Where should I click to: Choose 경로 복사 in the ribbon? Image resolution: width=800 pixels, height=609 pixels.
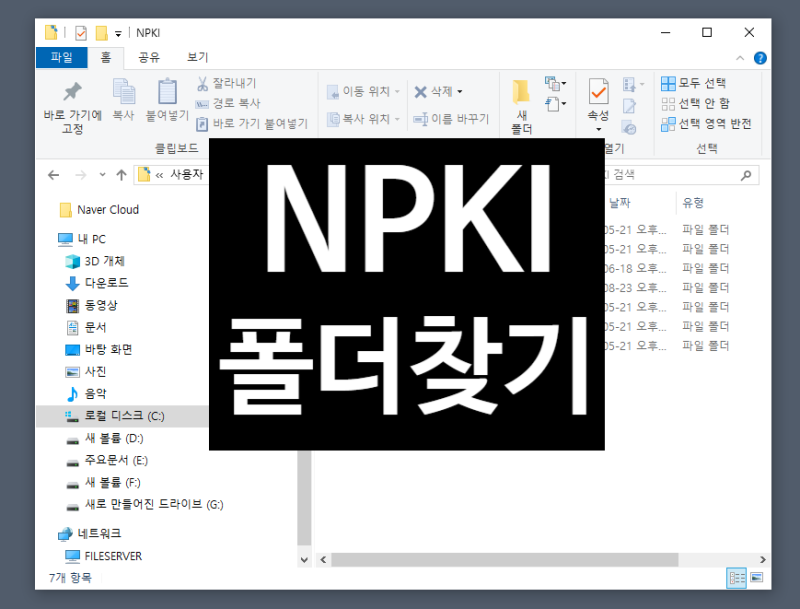228,104
